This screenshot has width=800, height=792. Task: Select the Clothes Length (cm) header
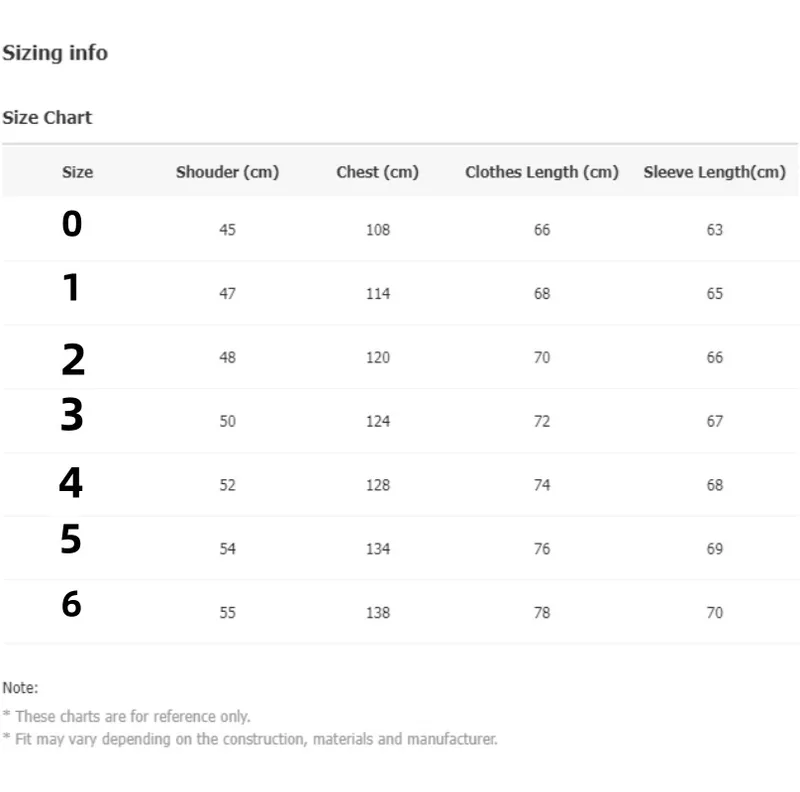point(542,172)
